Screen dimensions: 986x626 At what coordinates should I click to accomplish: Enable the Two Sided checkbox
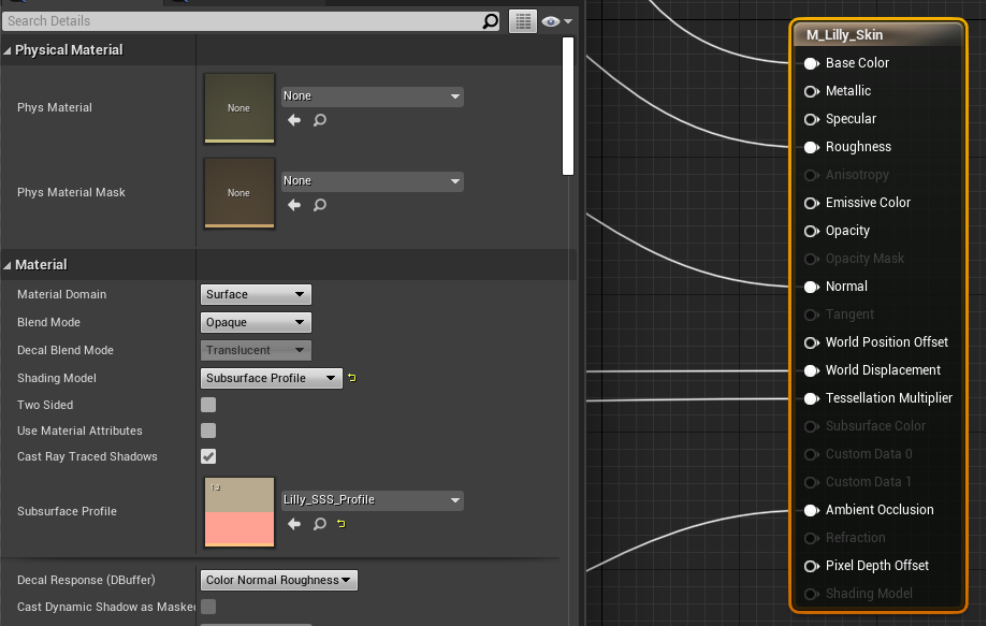coord(208,405)
